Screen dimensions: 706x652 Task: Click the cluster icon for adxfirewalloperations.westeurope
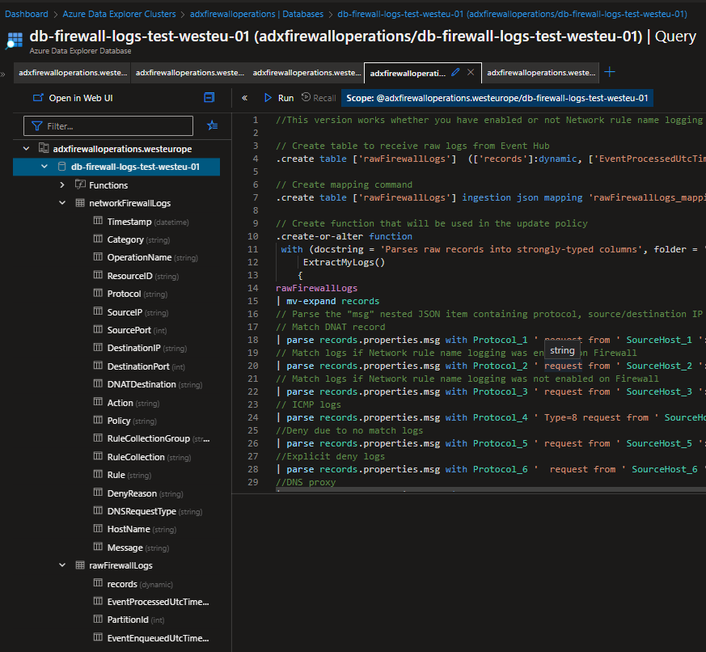coord(44,148)
